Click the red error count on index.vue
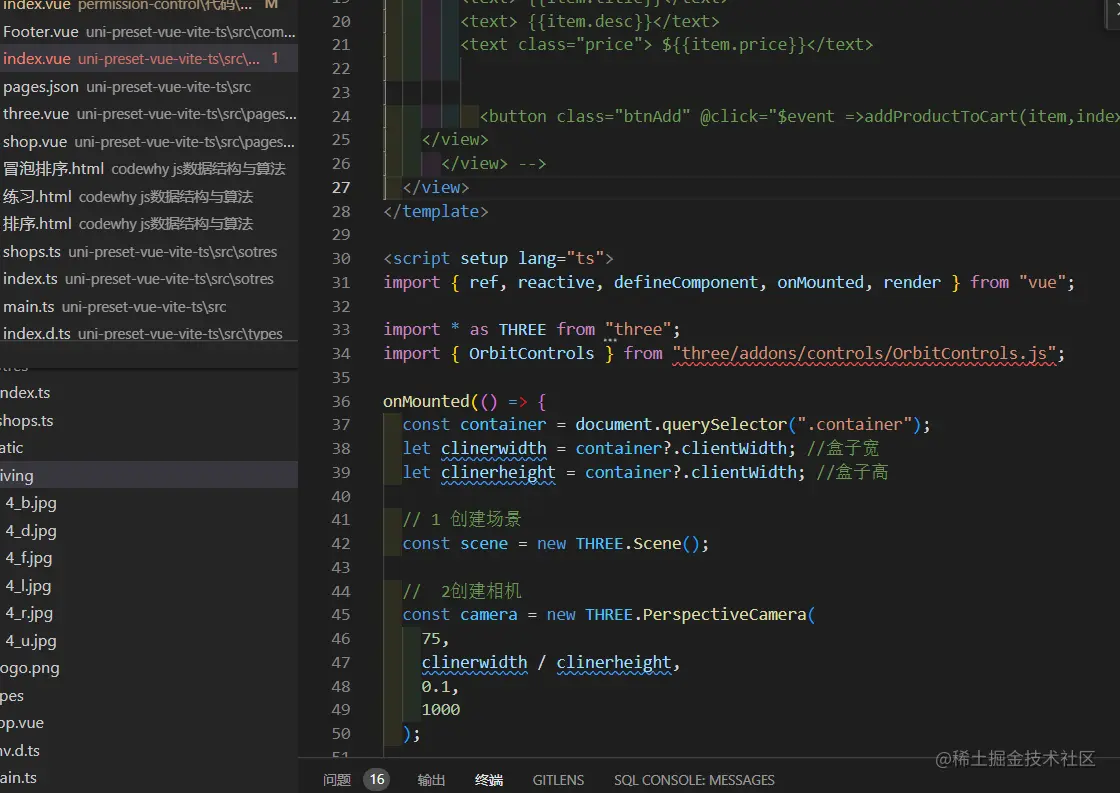 tap(275, 59)
